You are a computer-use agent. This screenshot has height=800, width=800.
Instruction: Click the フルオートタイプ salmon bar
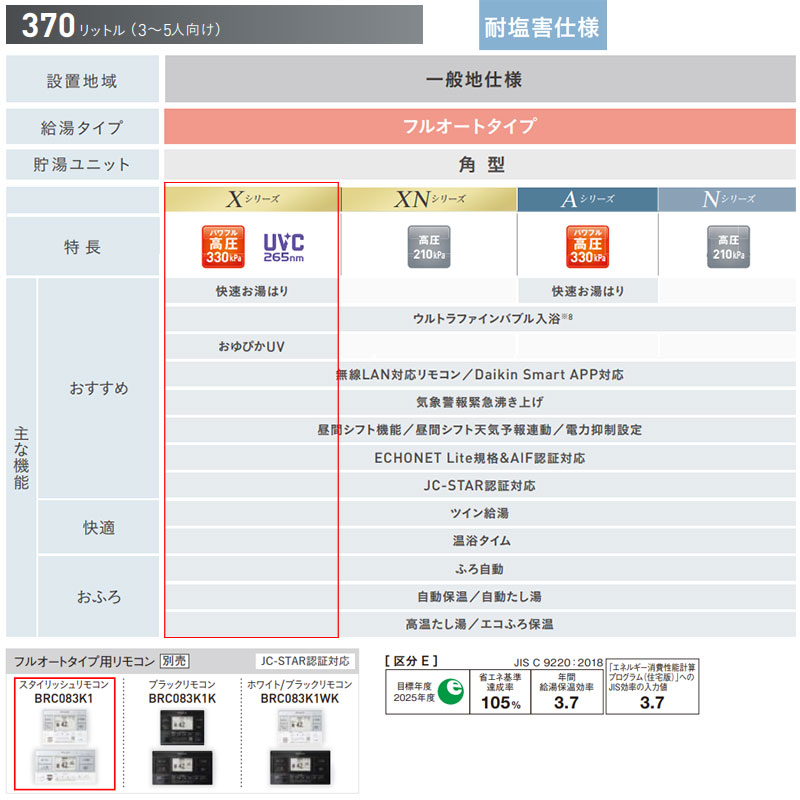click(x=480, y=126)
